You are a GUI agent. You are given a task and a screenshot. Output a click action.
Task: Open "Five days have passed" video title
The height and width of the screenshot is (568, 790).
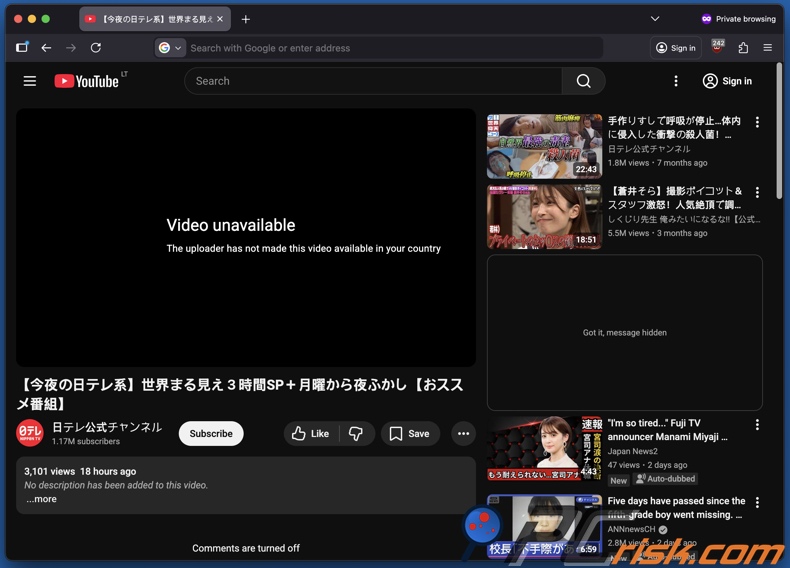tap(676, 508)
